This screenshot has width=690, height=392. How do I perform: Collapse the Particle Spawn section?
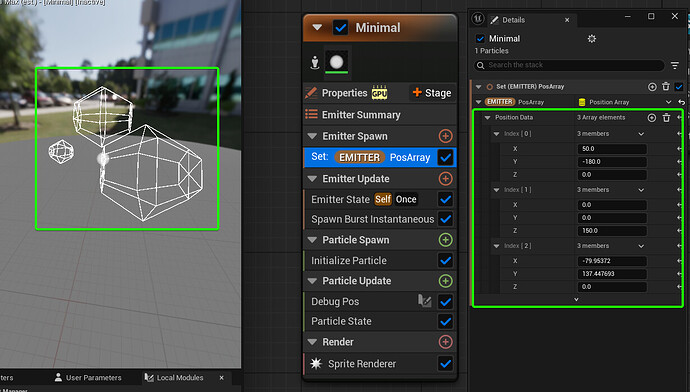coord(312,240)
